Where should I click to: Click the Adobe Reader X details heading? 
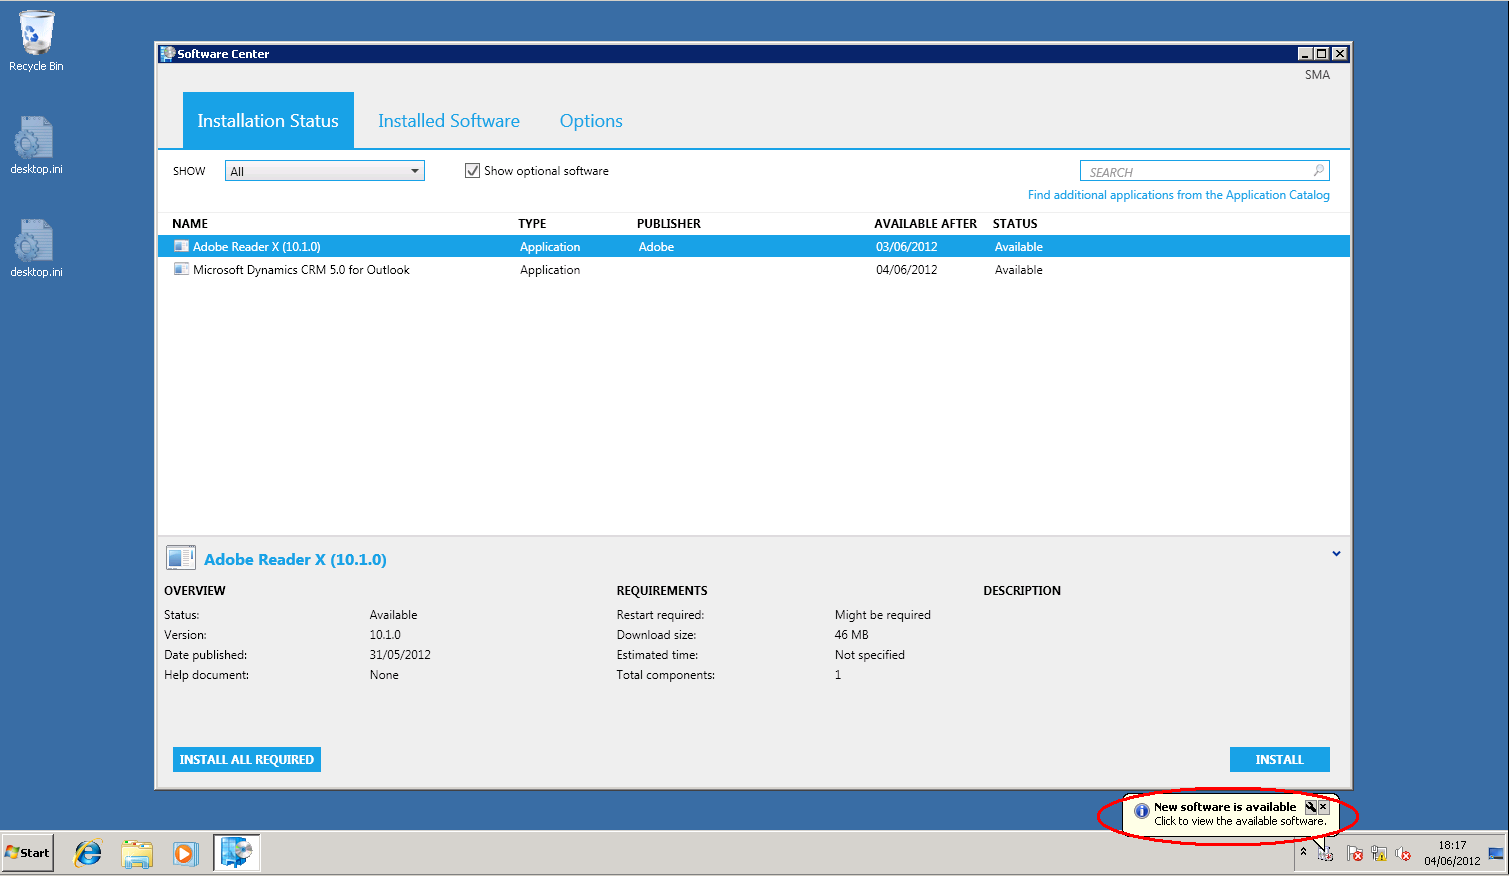click(295, 559)
